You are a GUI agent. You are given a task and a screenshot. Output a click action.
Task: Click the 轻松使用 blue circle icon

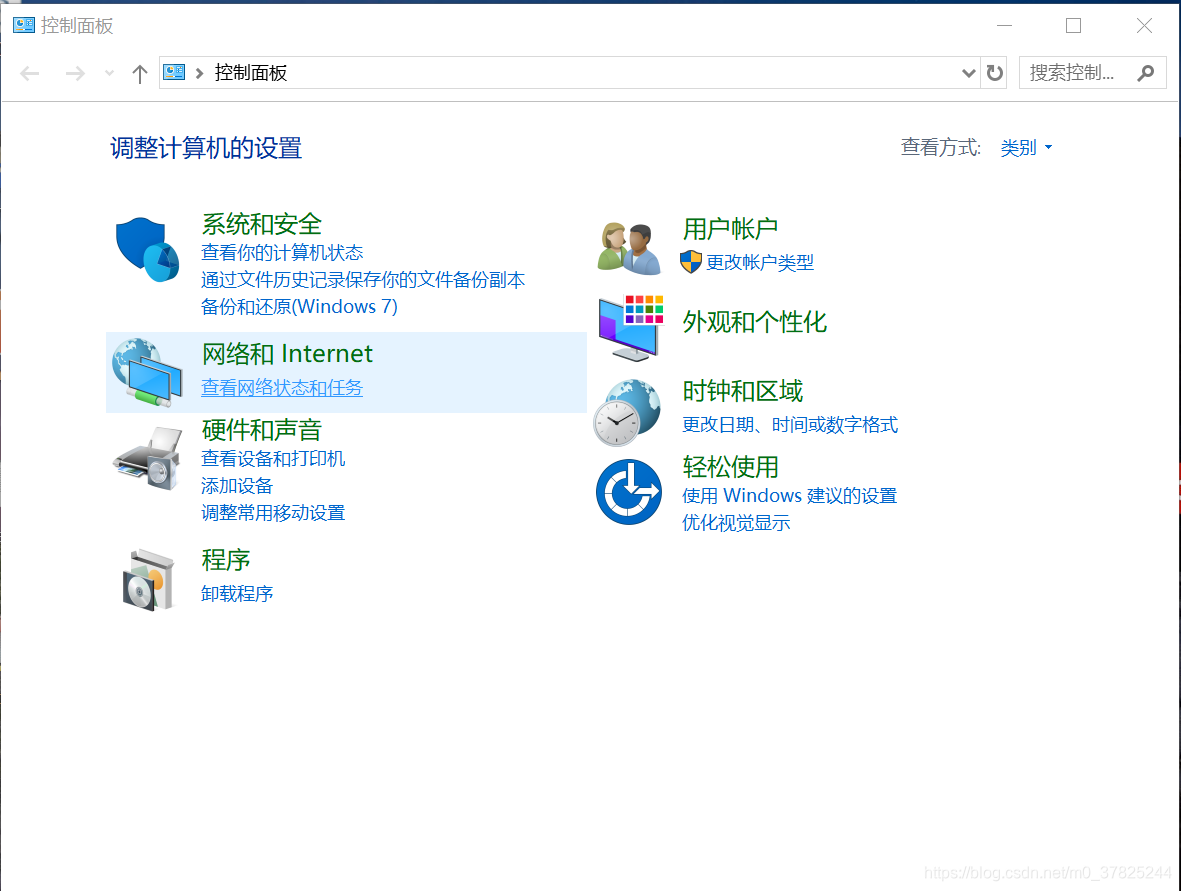629,492
